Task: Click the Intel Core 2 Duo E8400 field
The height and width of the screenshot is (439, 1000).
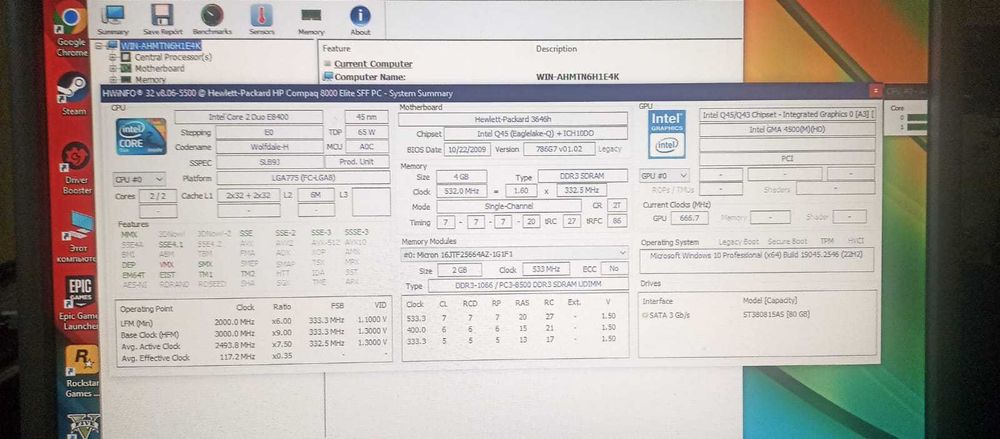Action: coord(249,117)
